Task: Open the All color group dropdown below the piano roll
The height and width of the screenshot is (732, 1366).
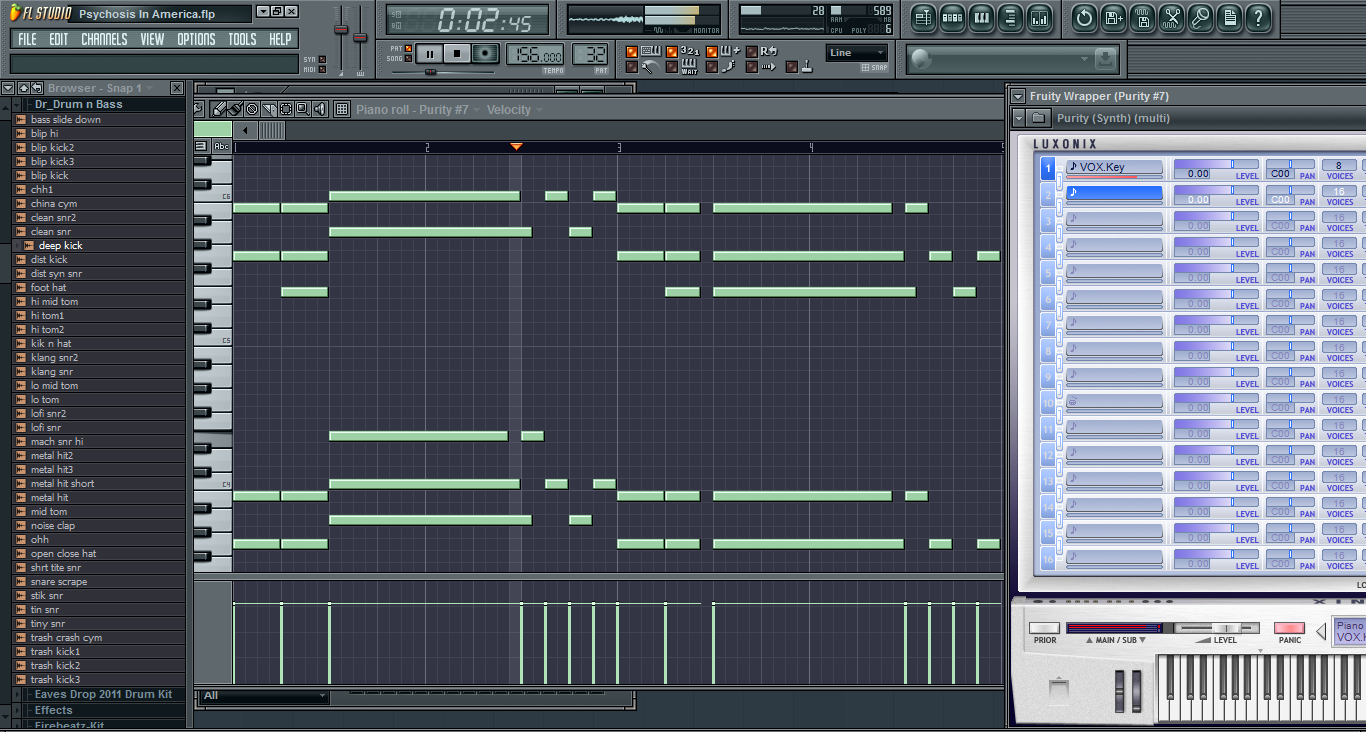Action: [264, 696]
